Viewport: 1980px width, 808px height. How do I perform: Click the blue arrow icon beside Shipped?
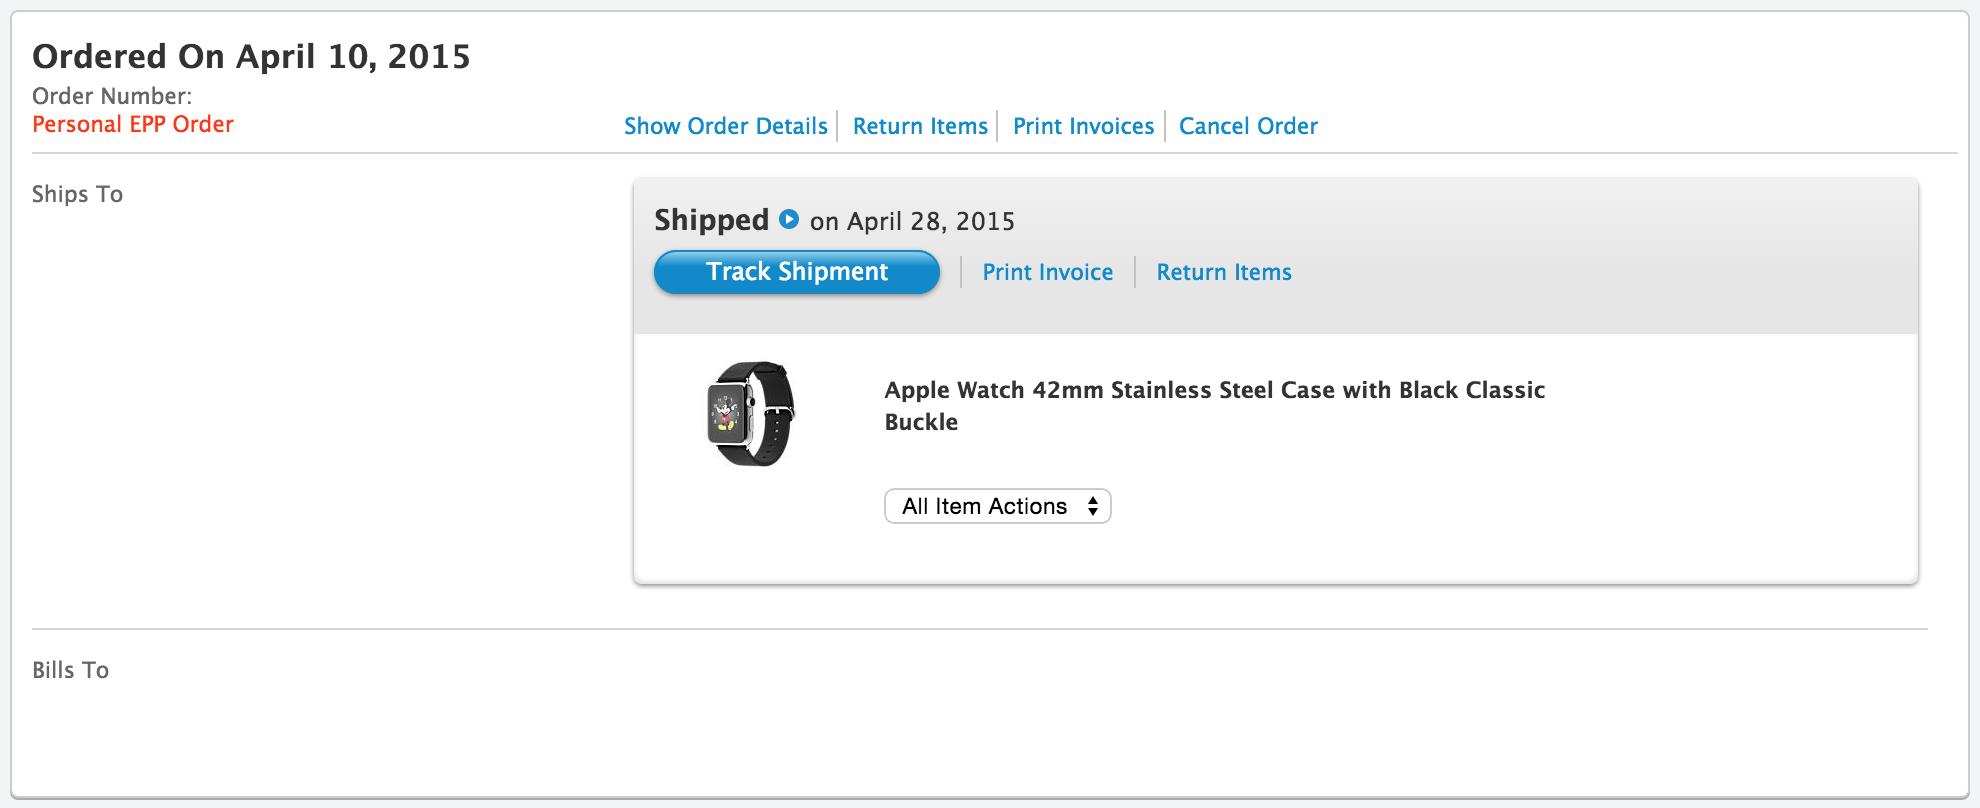pos(789,219)
